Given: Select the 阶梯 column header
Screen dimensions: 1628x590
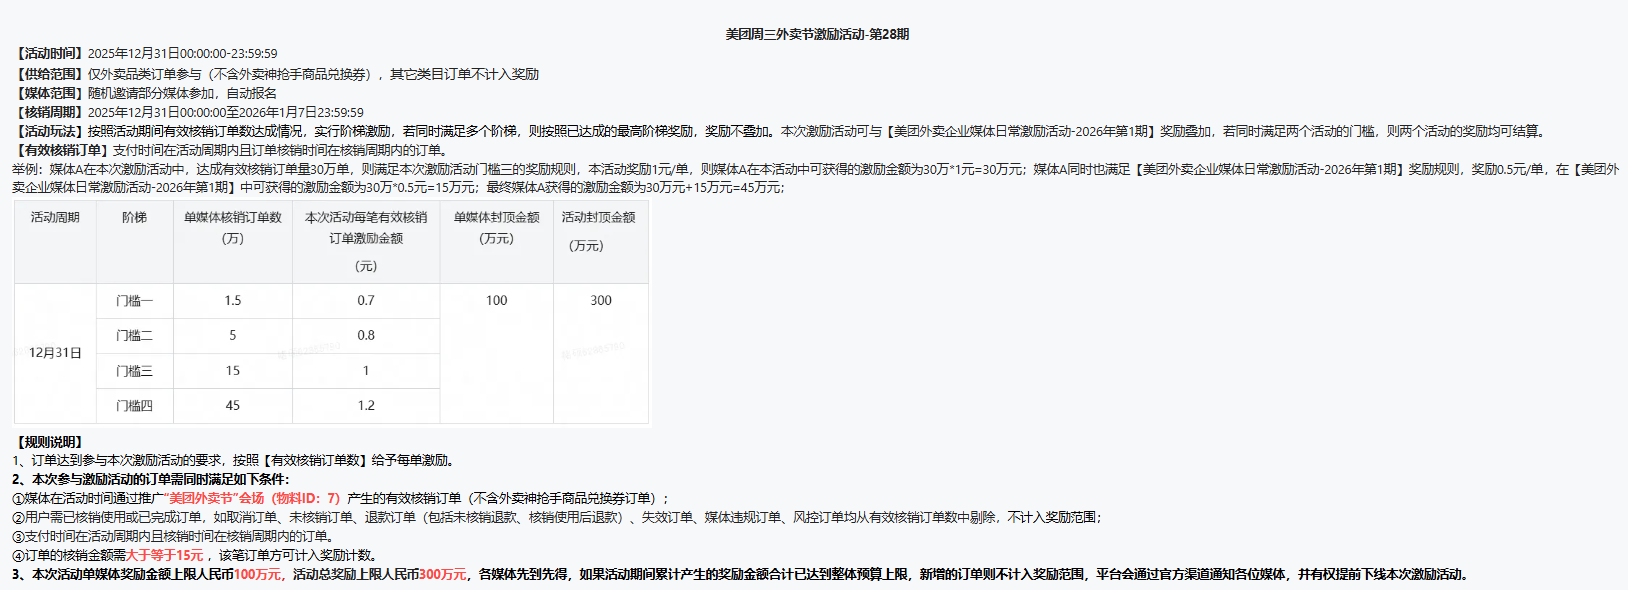Looking at the screenshot, I should point(134,218).
